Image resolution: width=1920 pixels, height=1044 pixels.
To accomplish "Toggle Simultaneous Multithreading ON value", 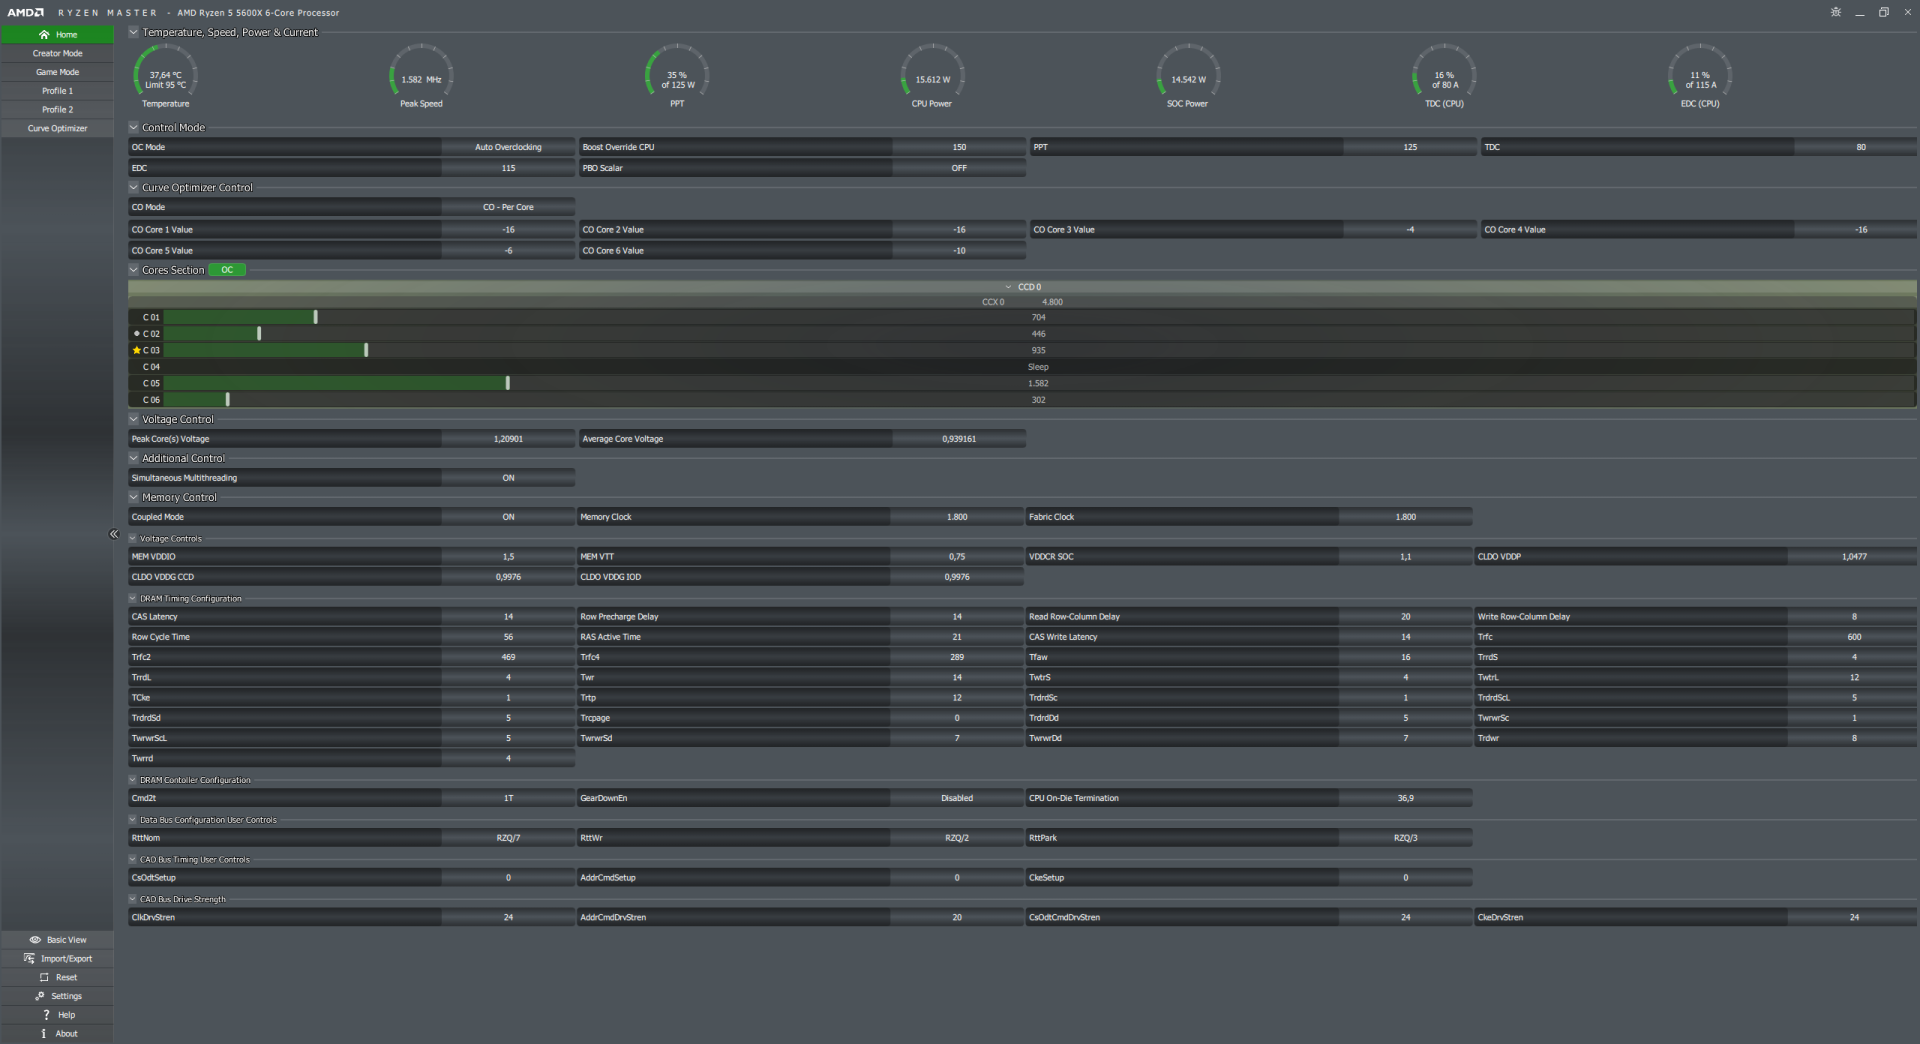I will 508,478.
